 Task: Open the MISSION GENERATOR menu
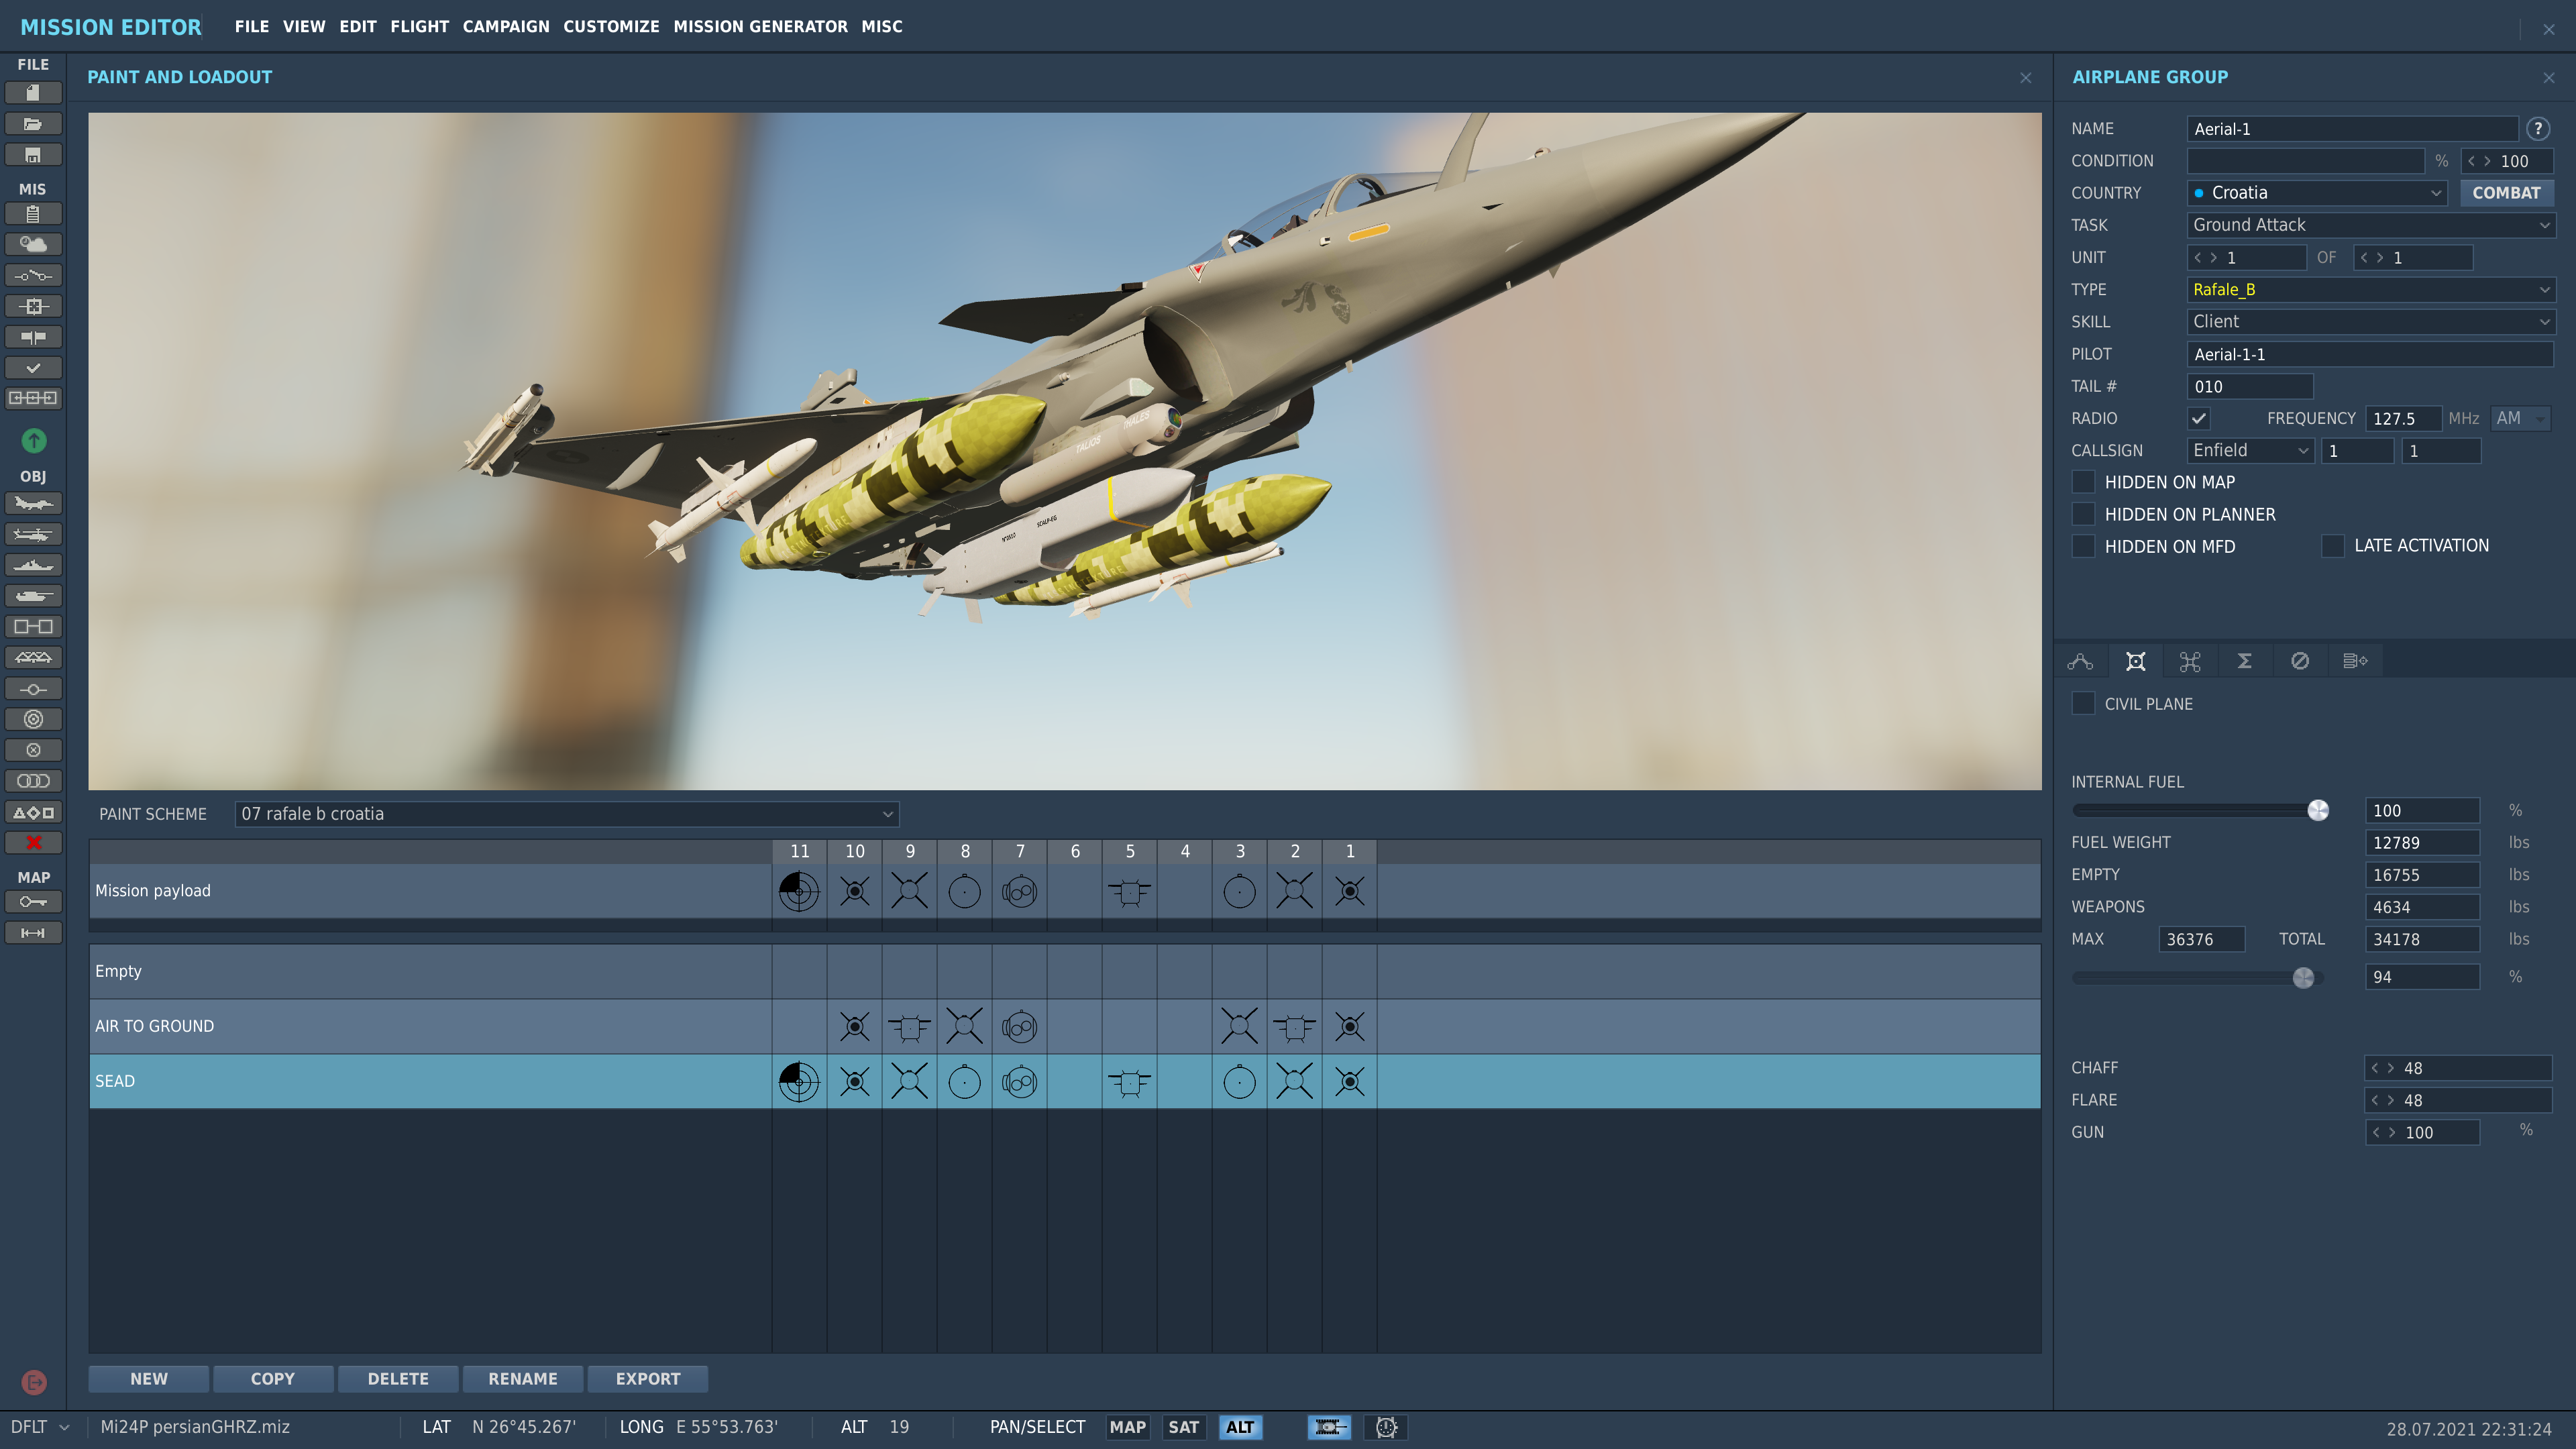(x=760, y=26)
